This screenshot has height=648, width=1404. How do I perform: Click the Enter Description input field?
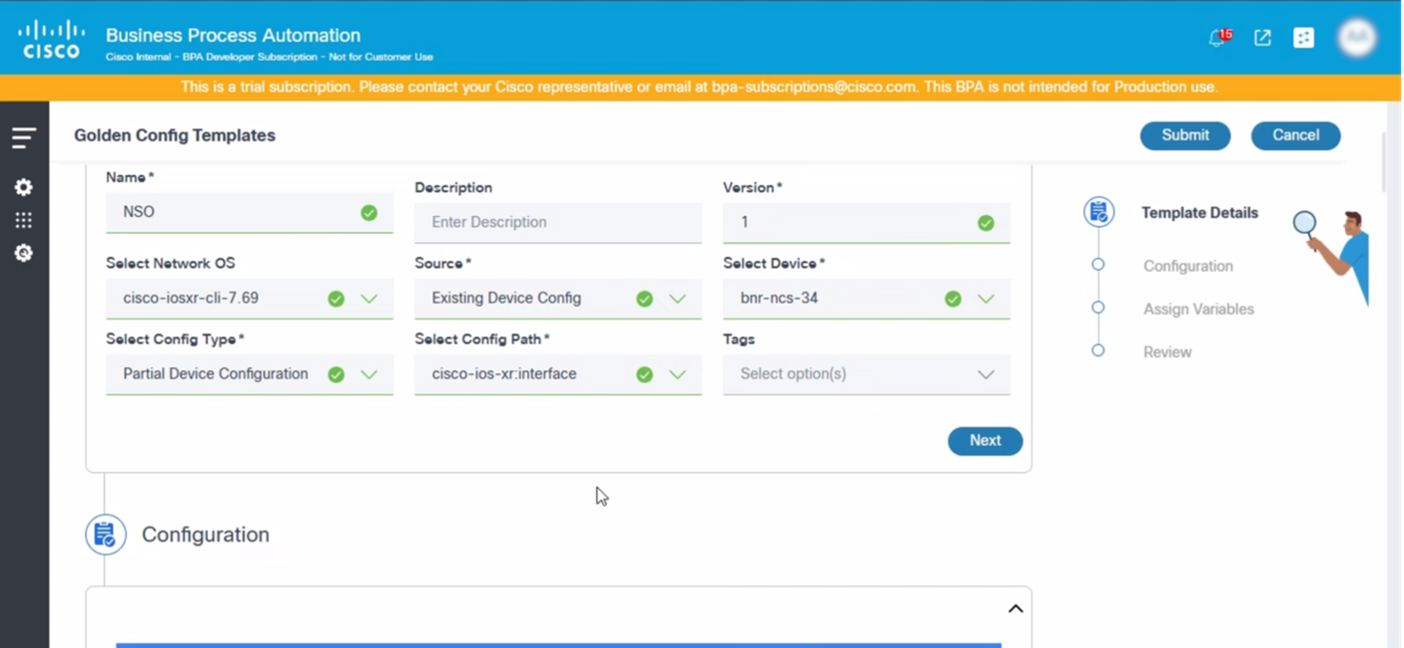(558, 222)
